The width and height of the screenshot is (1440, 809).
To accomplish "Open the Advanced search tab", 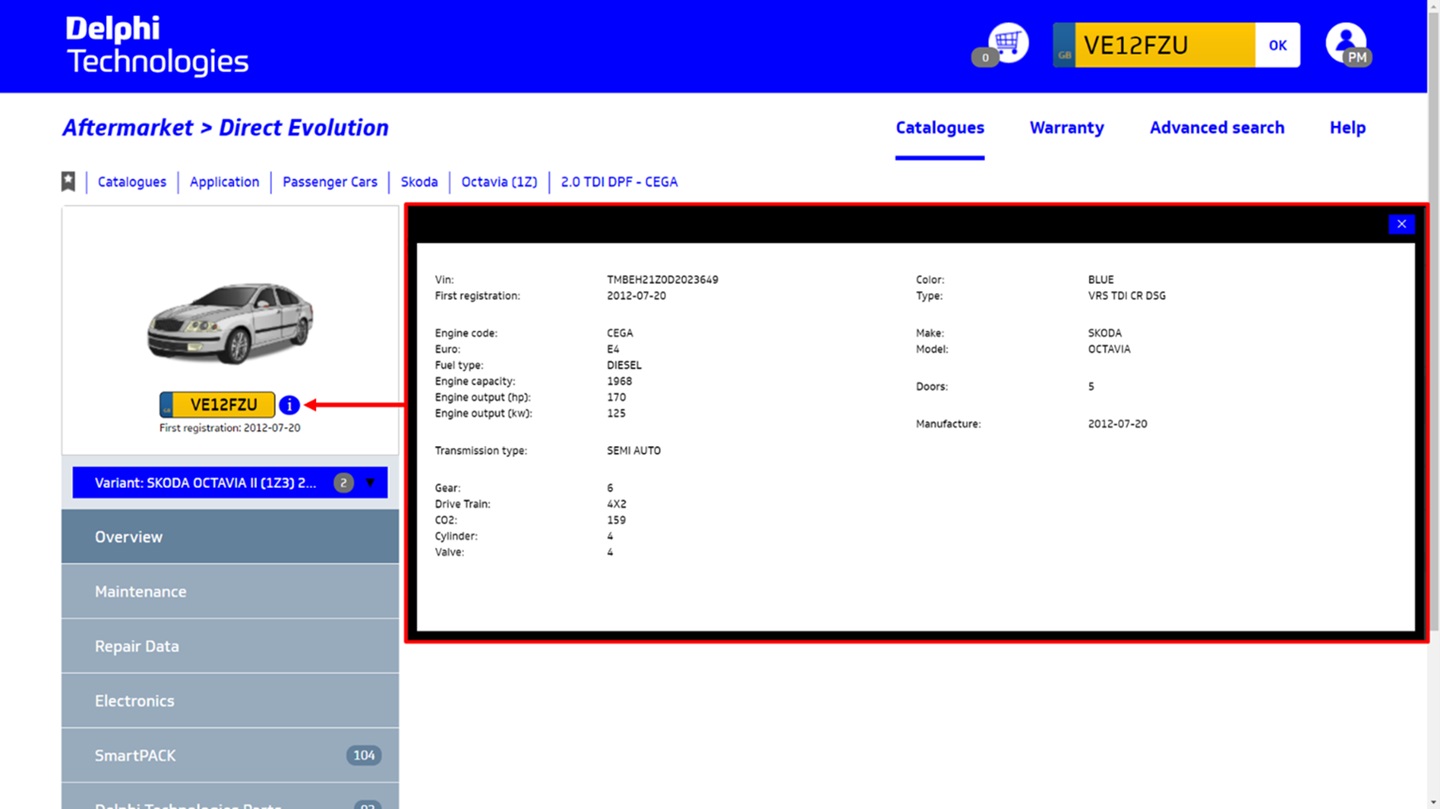I will click(1216, 128).
